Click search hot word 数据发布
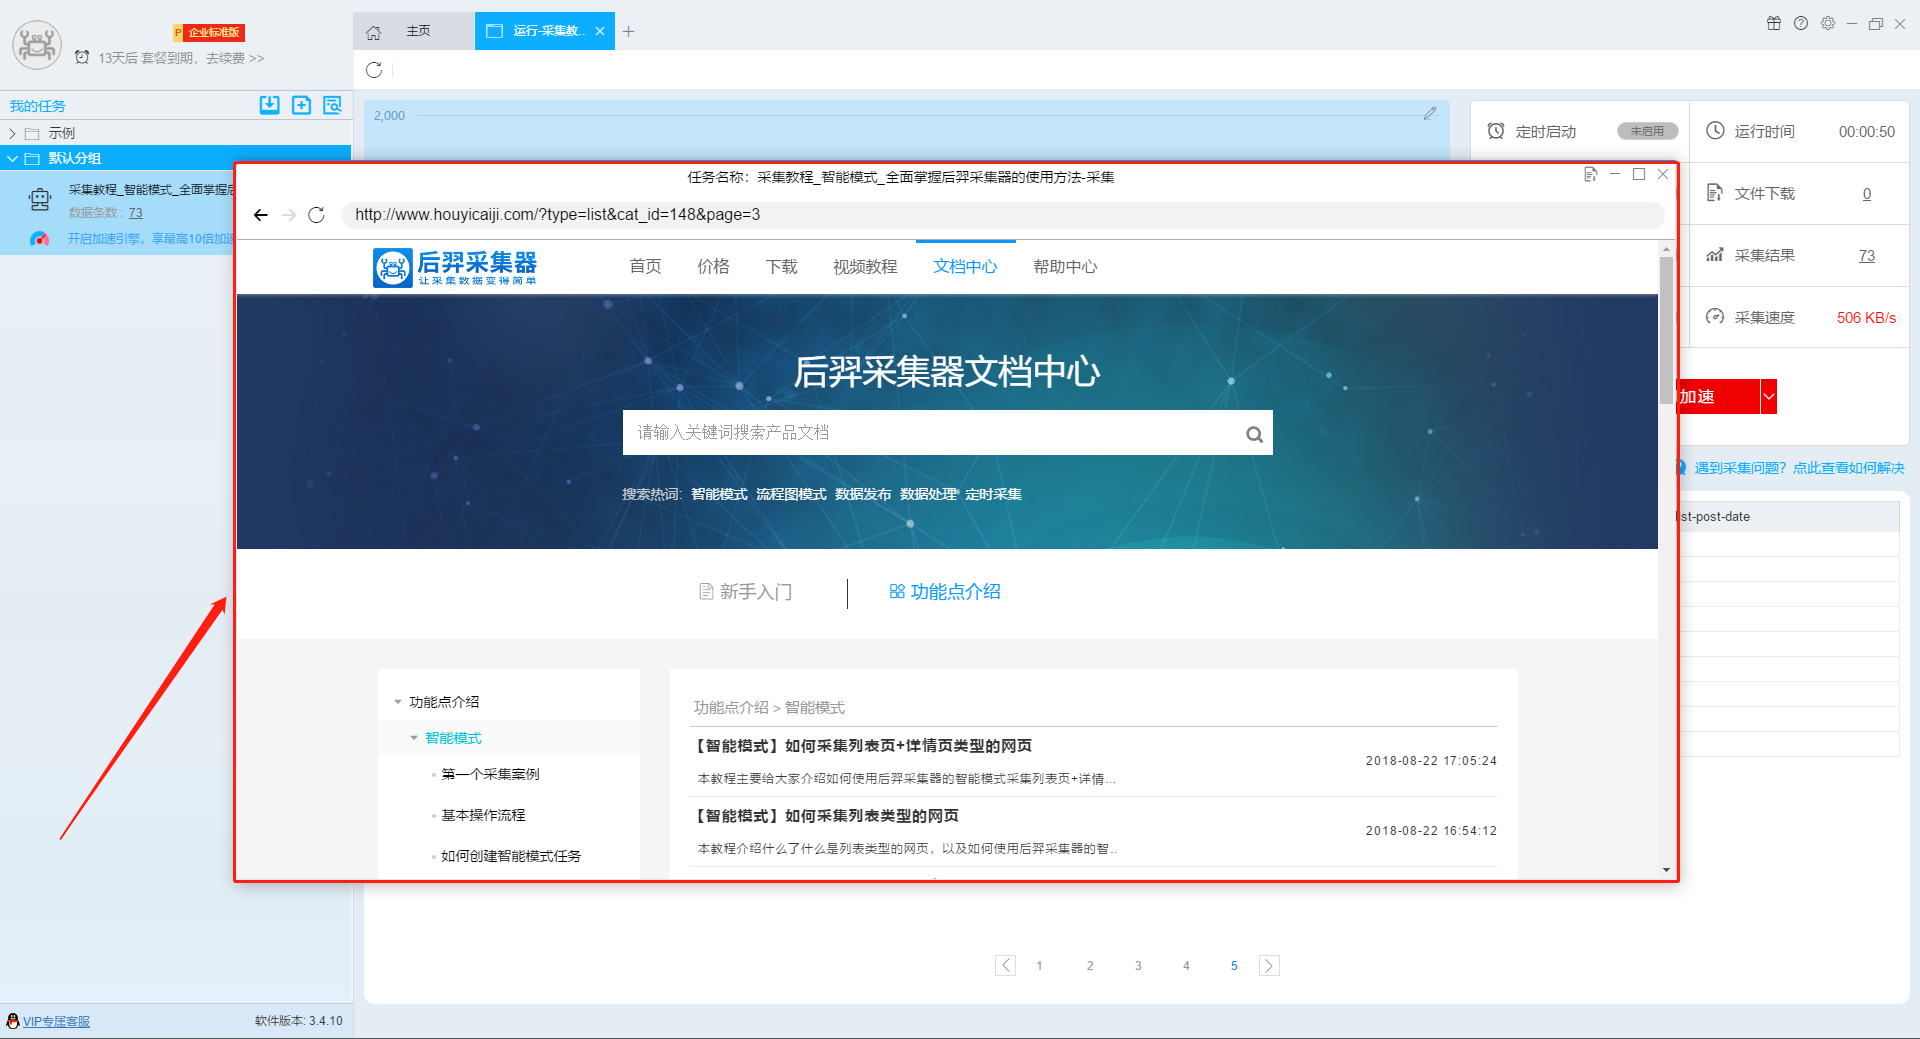The width and height of the screenshot is (1920, 1039). (x=863, y=494)
